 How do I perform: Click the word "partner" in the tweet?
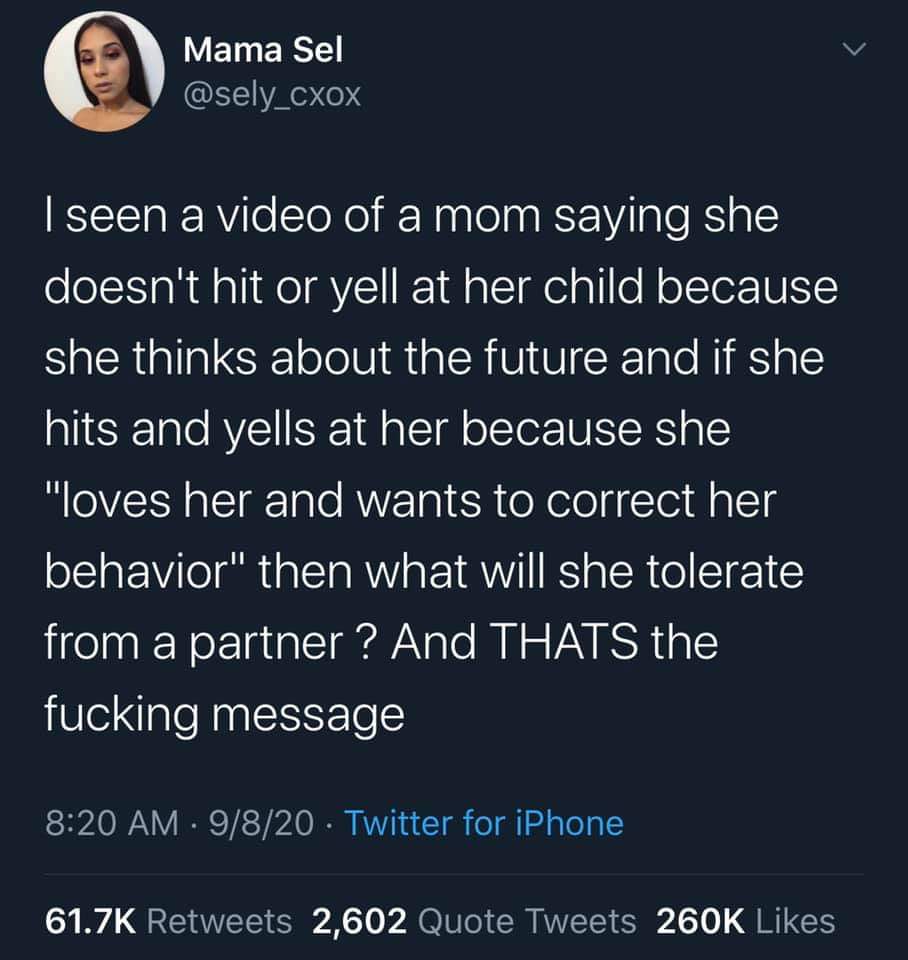(266, 644)
